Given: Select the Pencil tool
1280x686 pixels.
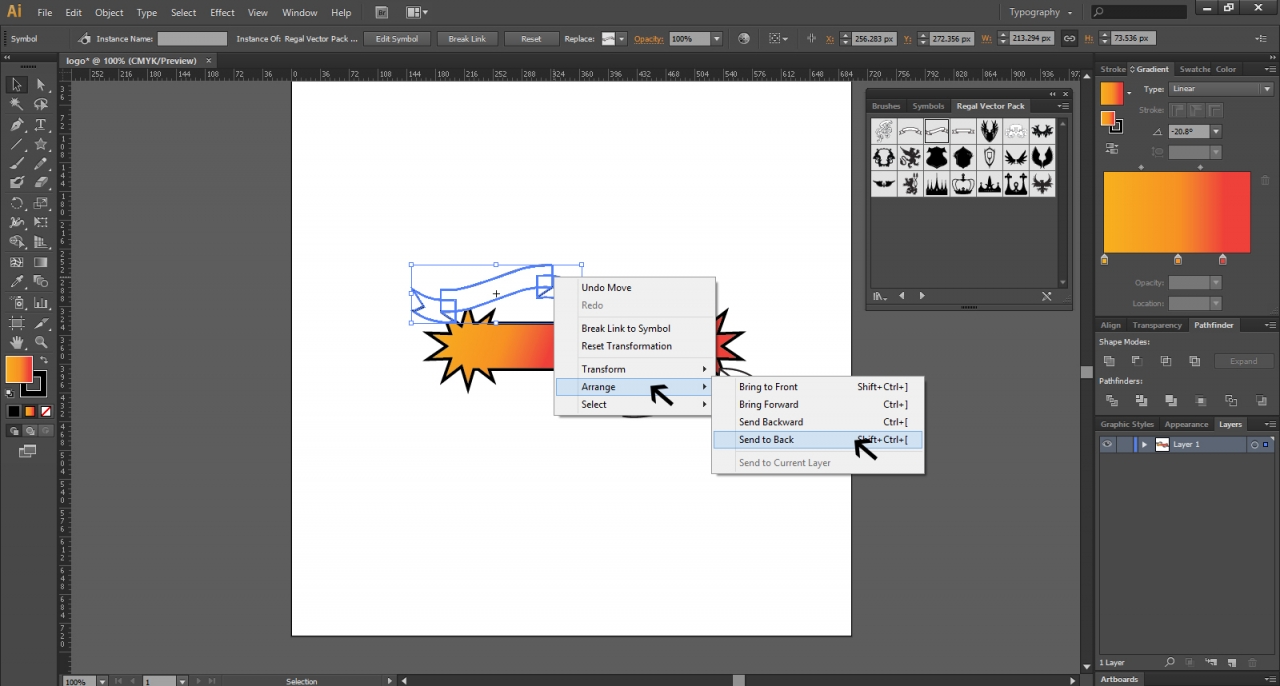Looking at the screenshot, I should point(41,163).
